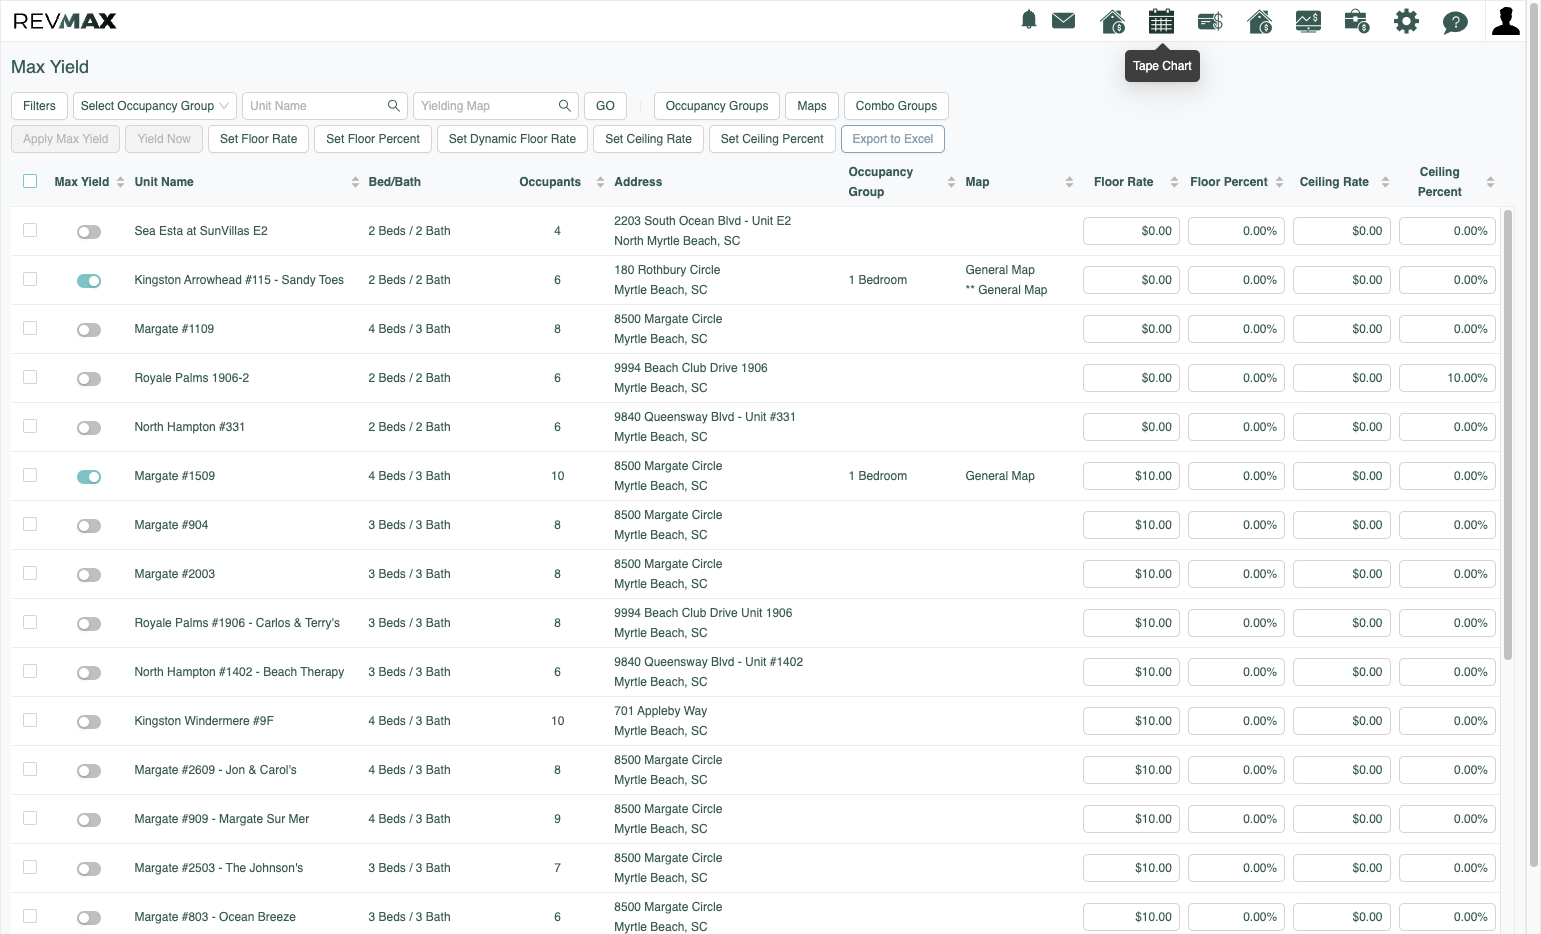
Task: Click the GO button
Action: [x=605, y=106]
